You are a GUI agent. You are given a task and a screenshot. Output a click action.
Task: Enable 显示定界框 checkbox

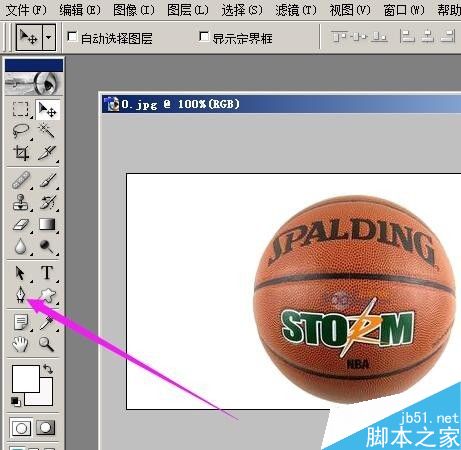[204, 36]
